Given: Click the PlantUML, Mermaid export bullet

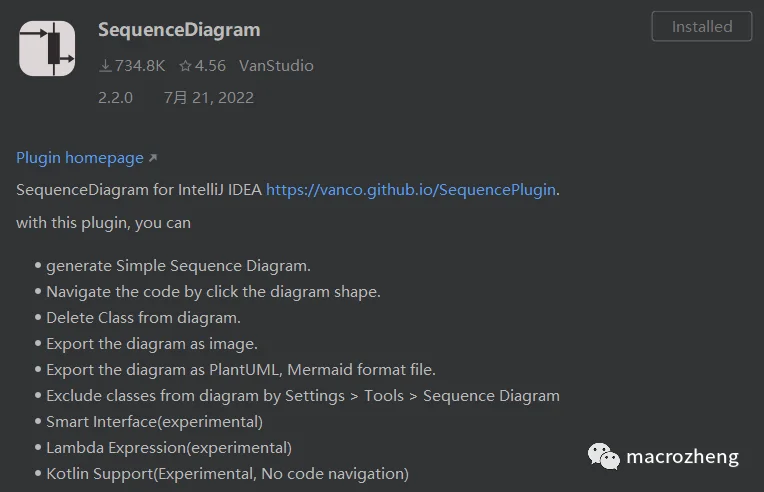Looking at the screenshot, I should [x=241, y=370].
